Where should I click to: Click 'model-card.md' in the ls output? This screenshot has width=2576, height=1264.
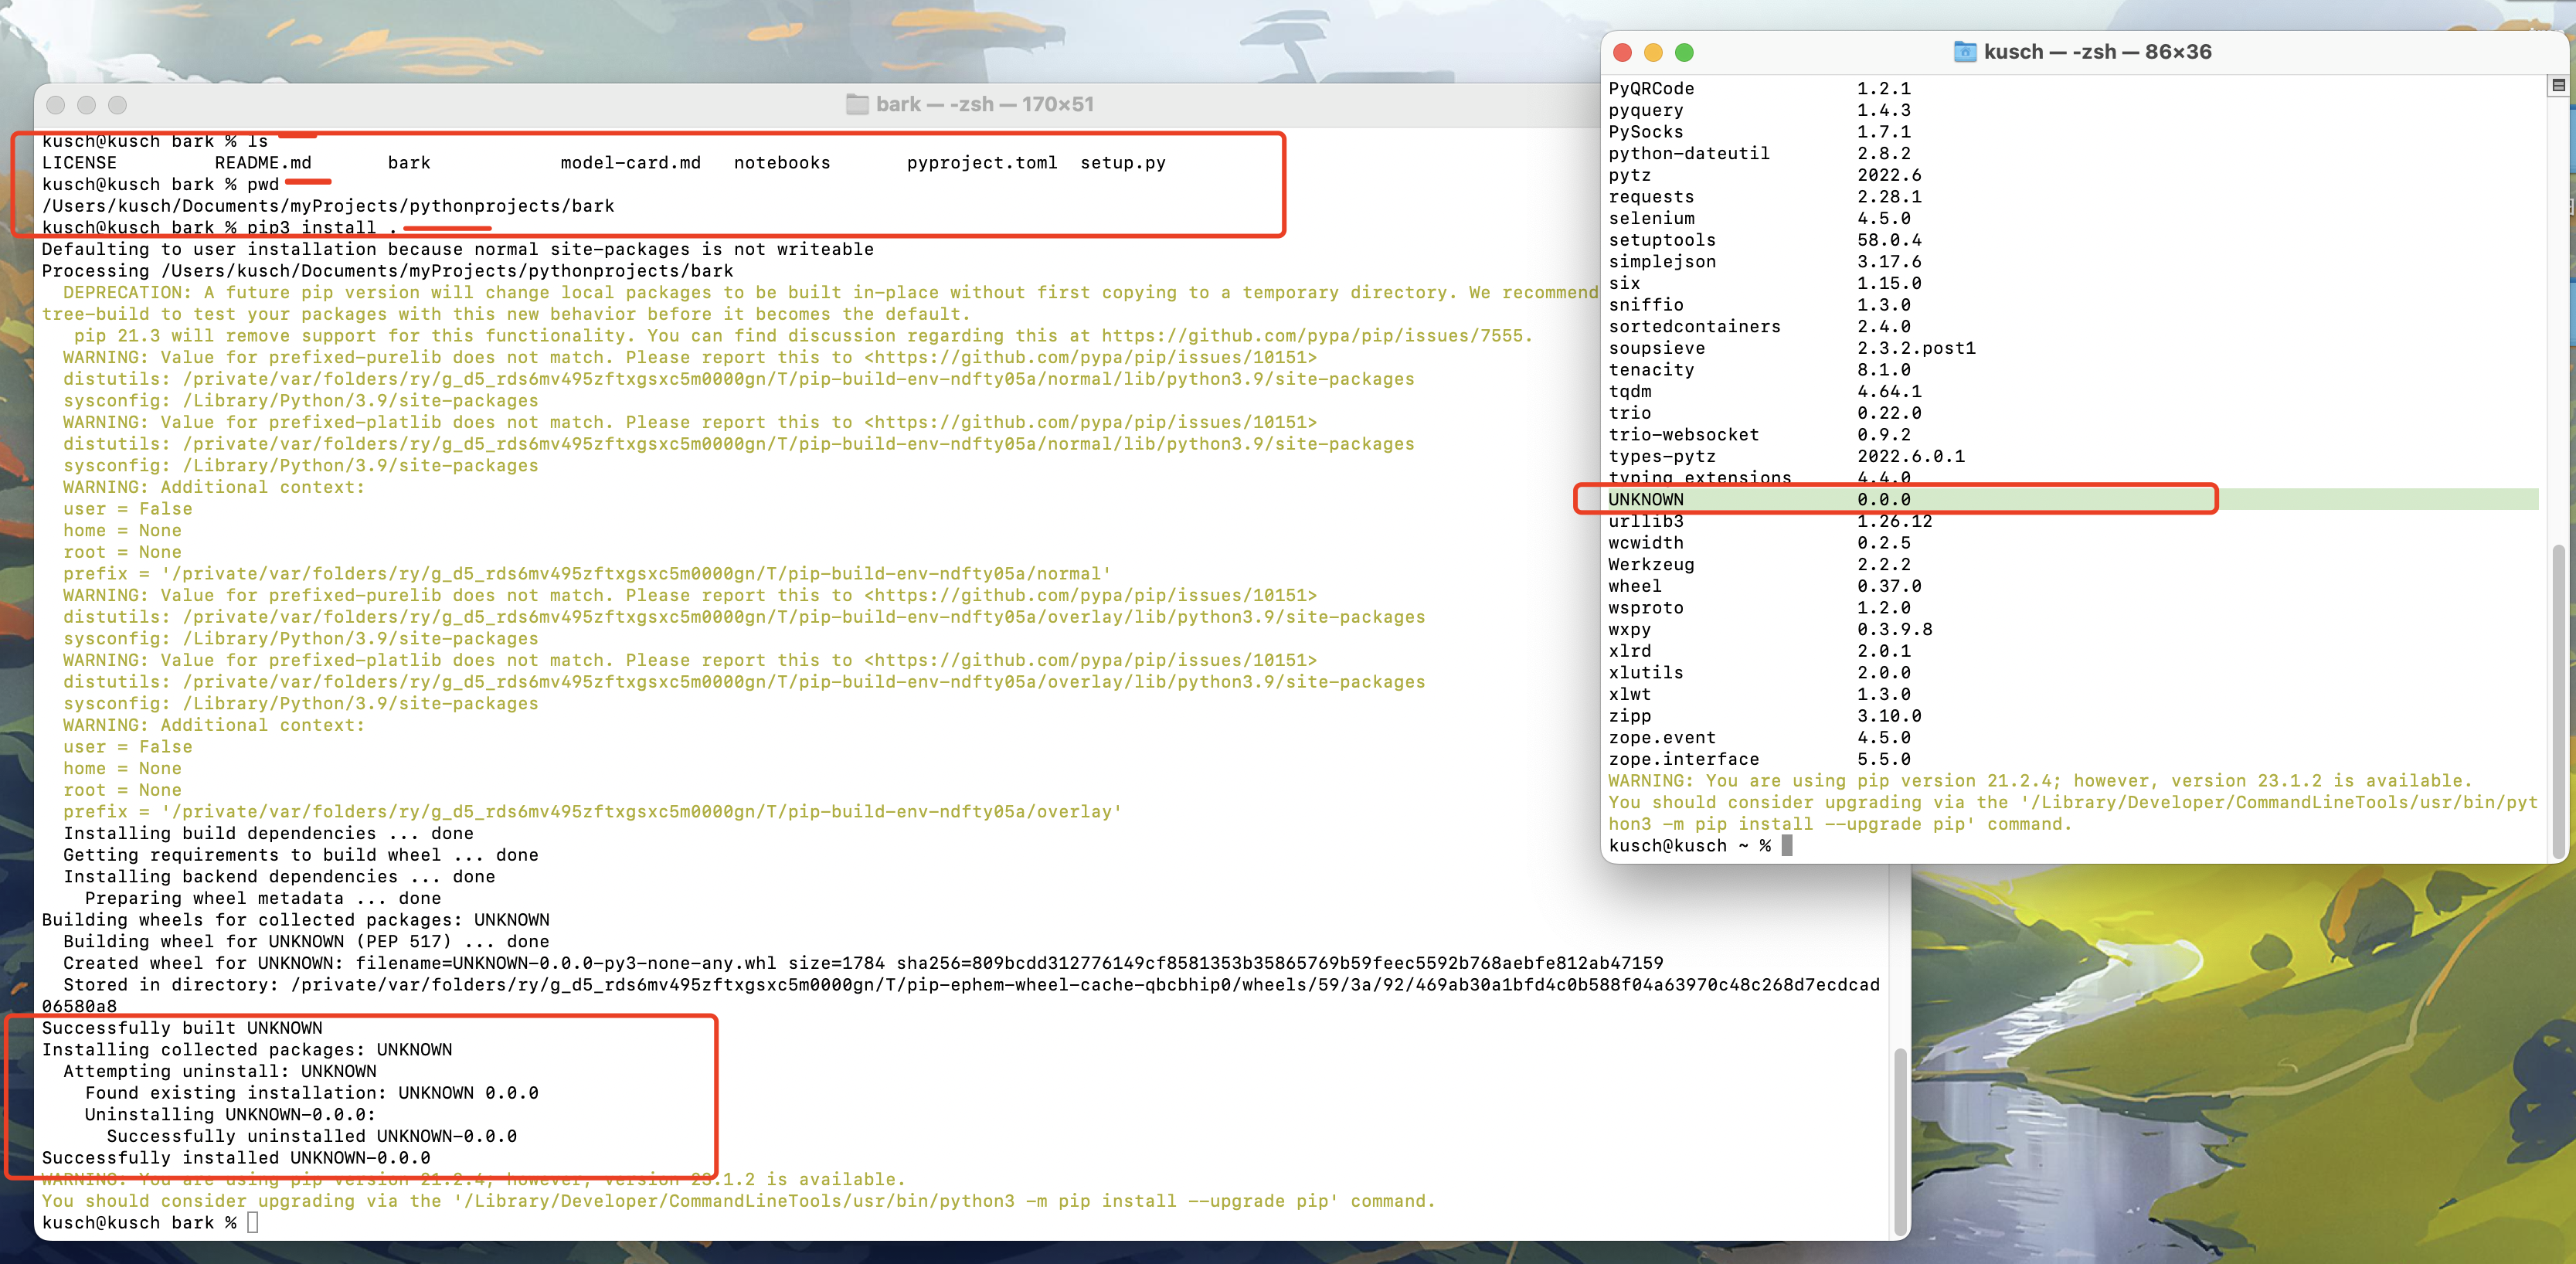tap(630, 162)
